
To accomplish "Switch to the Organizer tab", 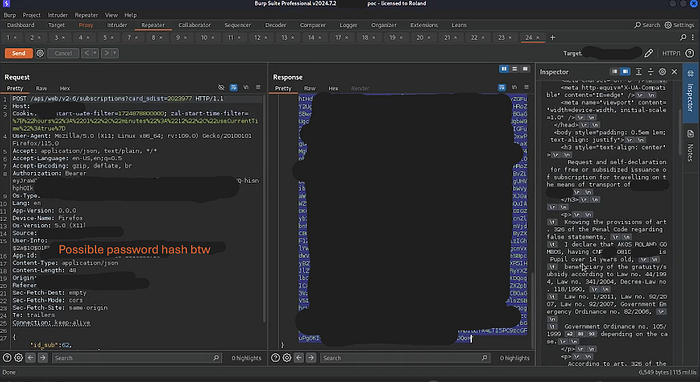I will click(383, 25).
